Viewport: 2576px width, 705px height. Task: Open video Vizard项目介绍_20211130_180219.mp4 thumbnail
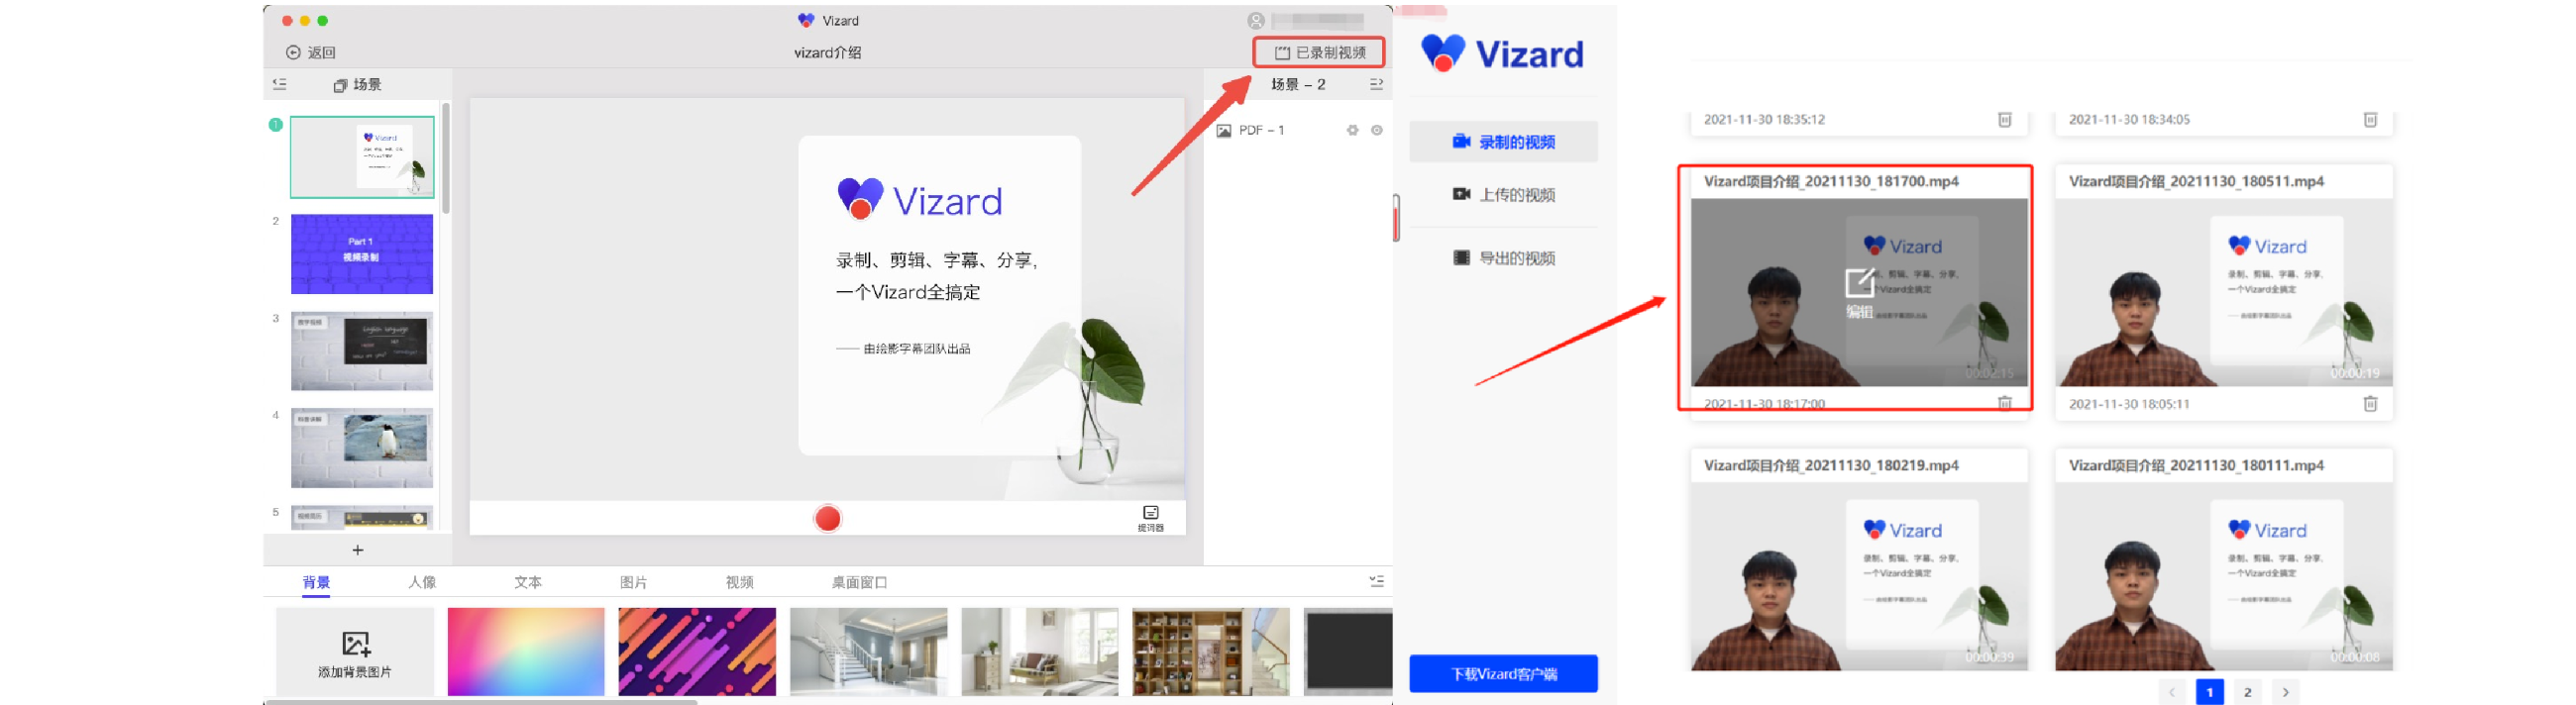1859,576
